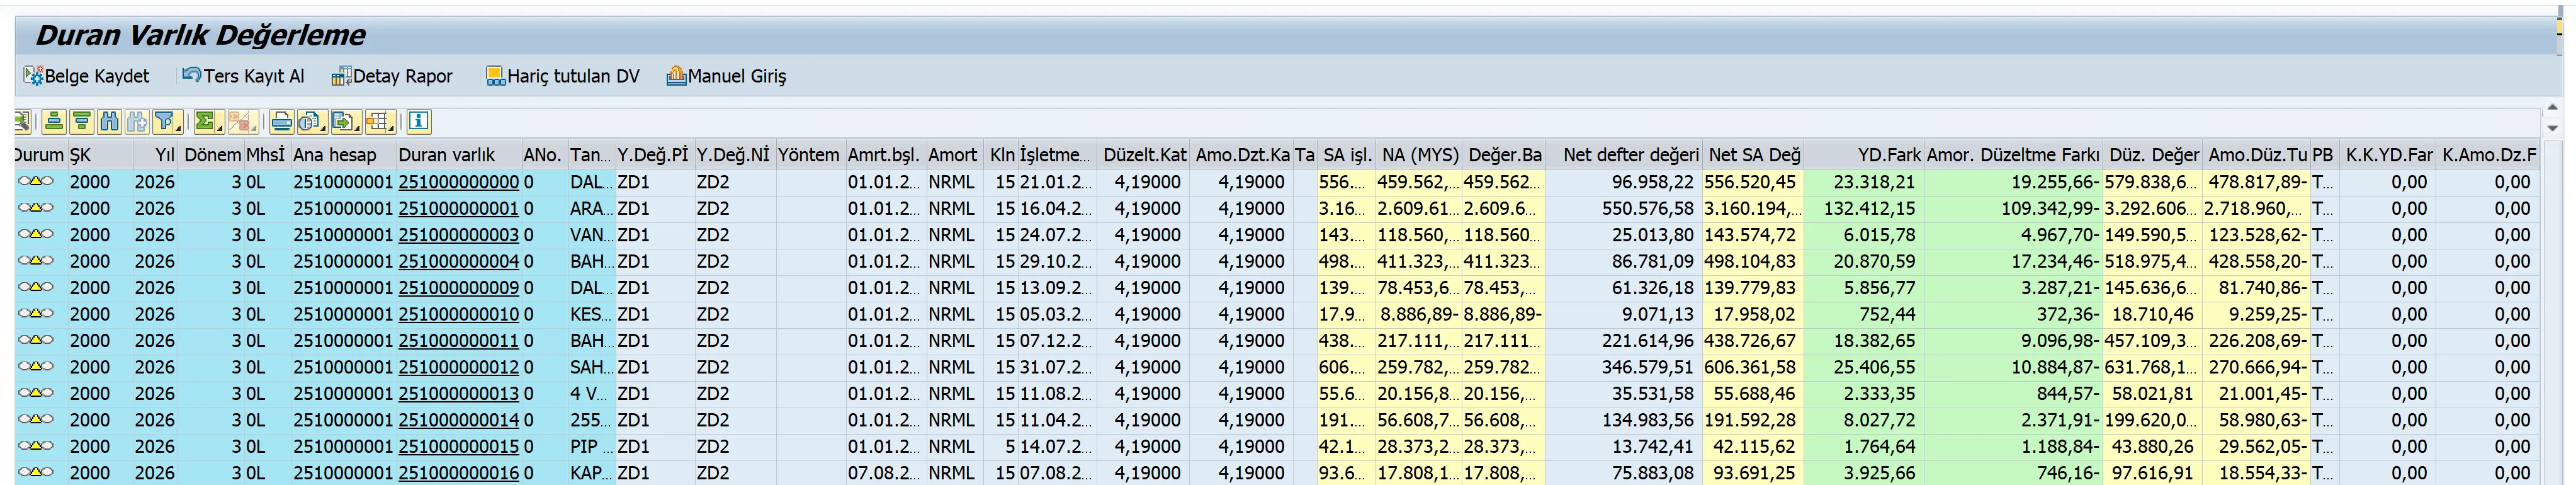The width and height of the screenshot is (2576, 485).
Task: Click status light for asset 251000000003
Action: pyautogui.click(x=36, y=235)
